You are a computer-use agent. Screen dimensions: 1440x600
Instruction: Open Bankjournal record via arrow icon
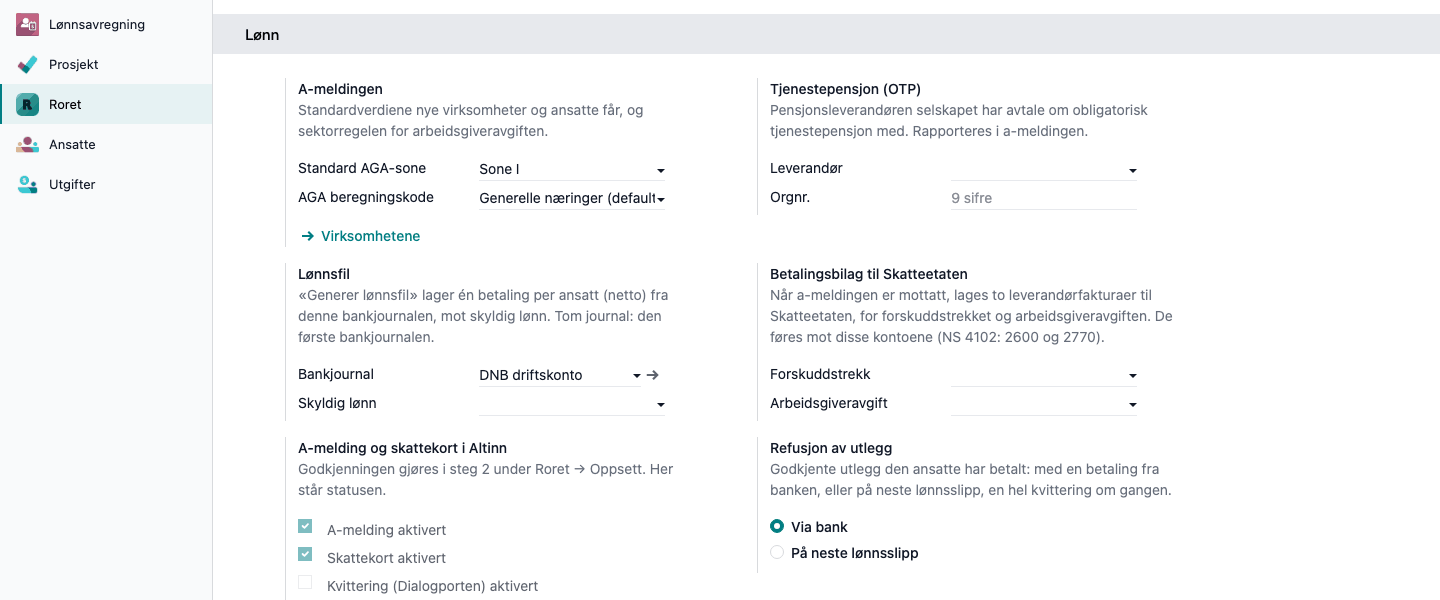click(x=653, y=375)
